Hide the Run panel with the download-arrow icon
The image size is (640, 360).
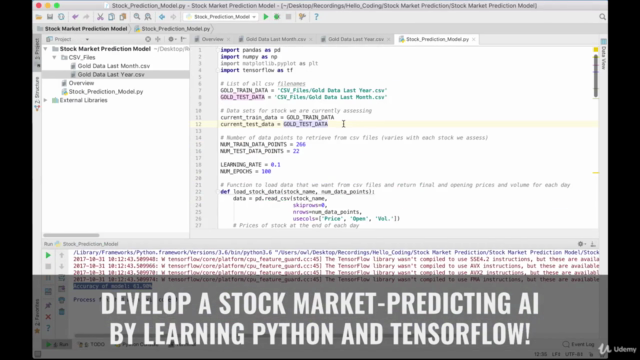[x=593, y=244]
